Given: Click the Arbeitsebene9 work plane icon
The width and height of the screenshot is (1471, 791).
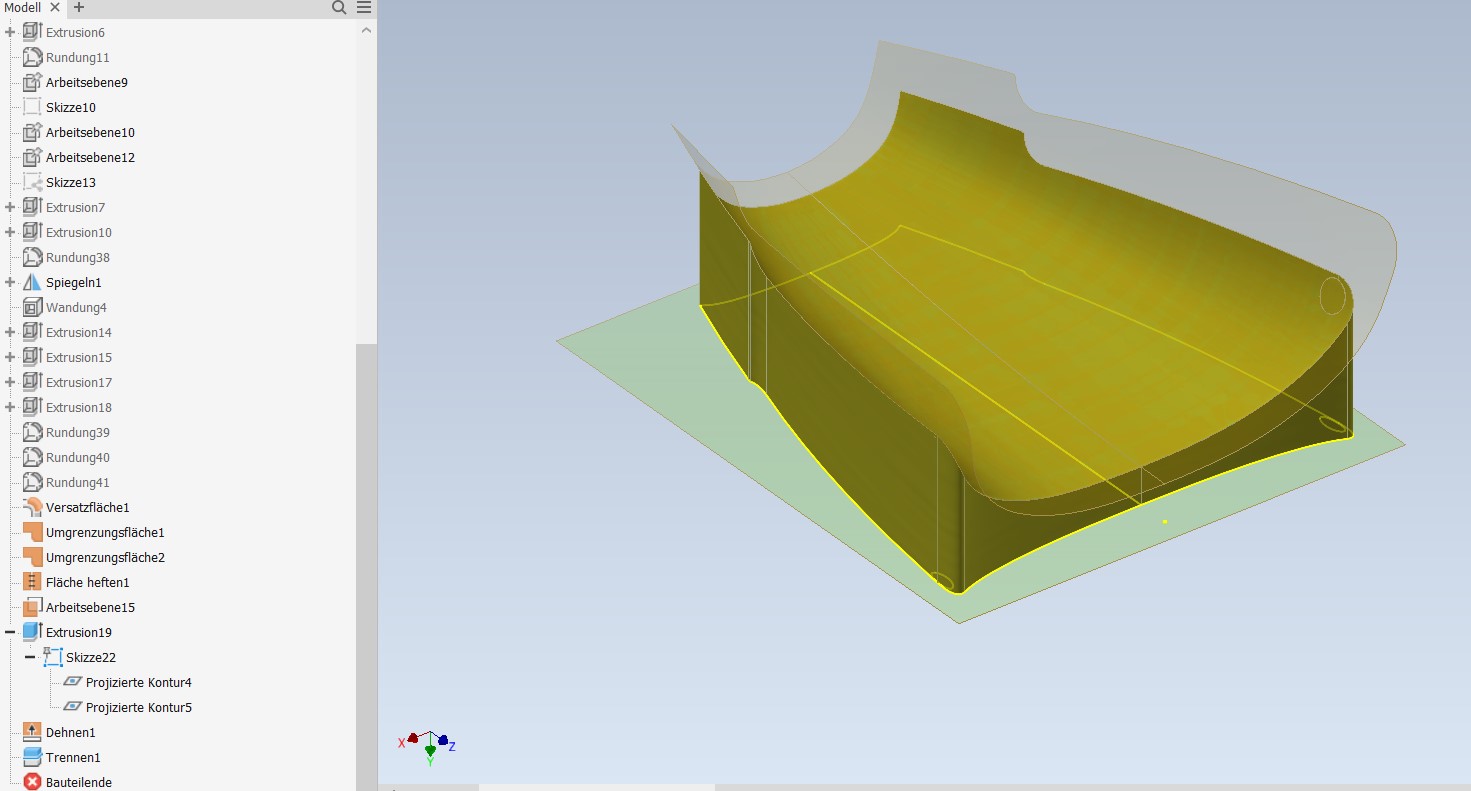Looking at the screenshot, I should 32,82.
